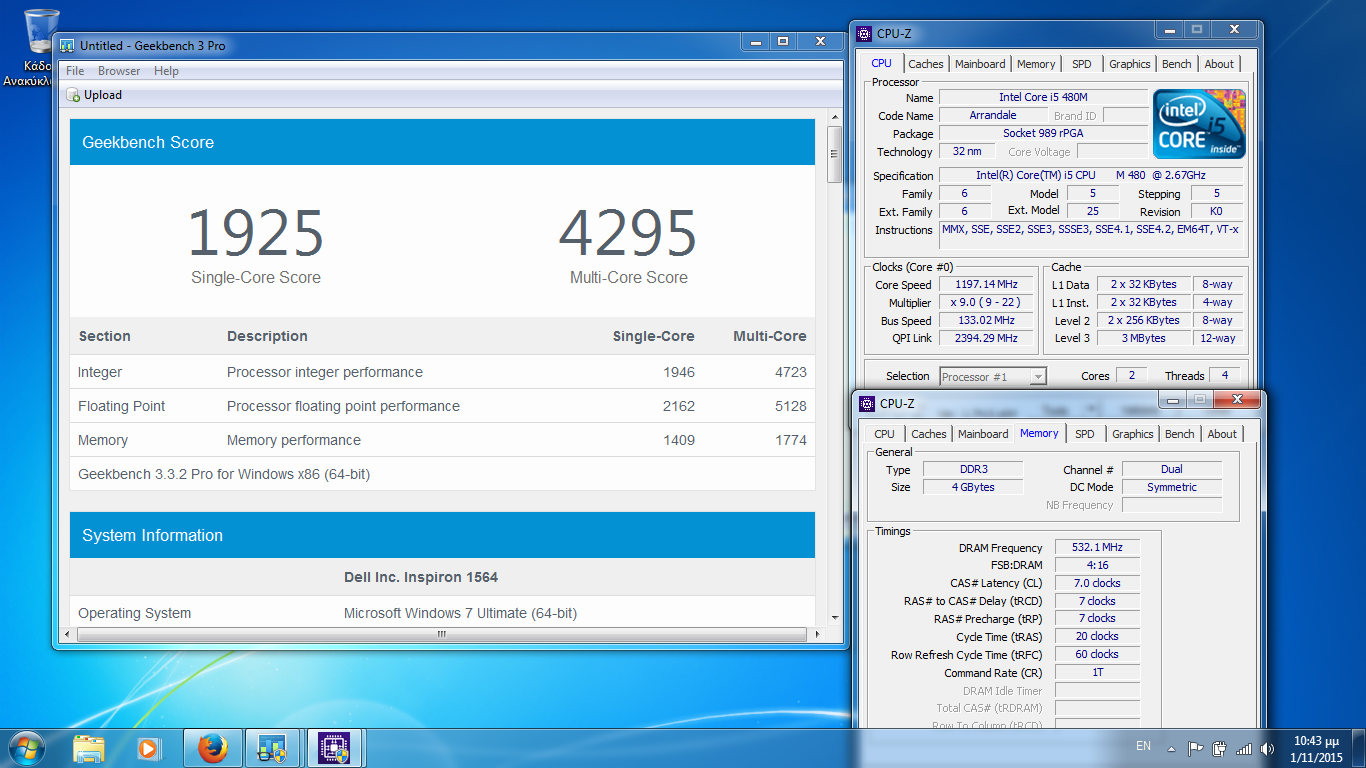Select the Floating Point row
1366x768 pixels.
point(442,406)
